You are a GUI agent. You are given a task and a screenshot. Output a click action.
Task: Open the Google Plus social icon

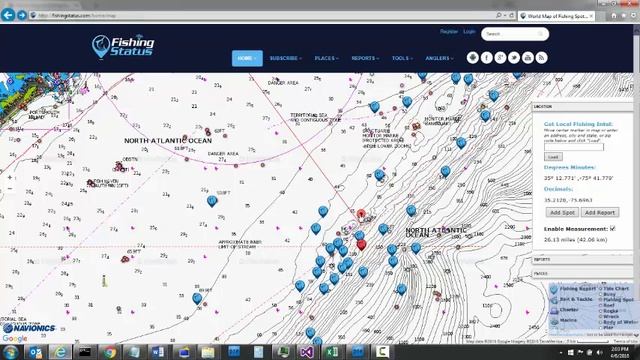coord(500,58)
